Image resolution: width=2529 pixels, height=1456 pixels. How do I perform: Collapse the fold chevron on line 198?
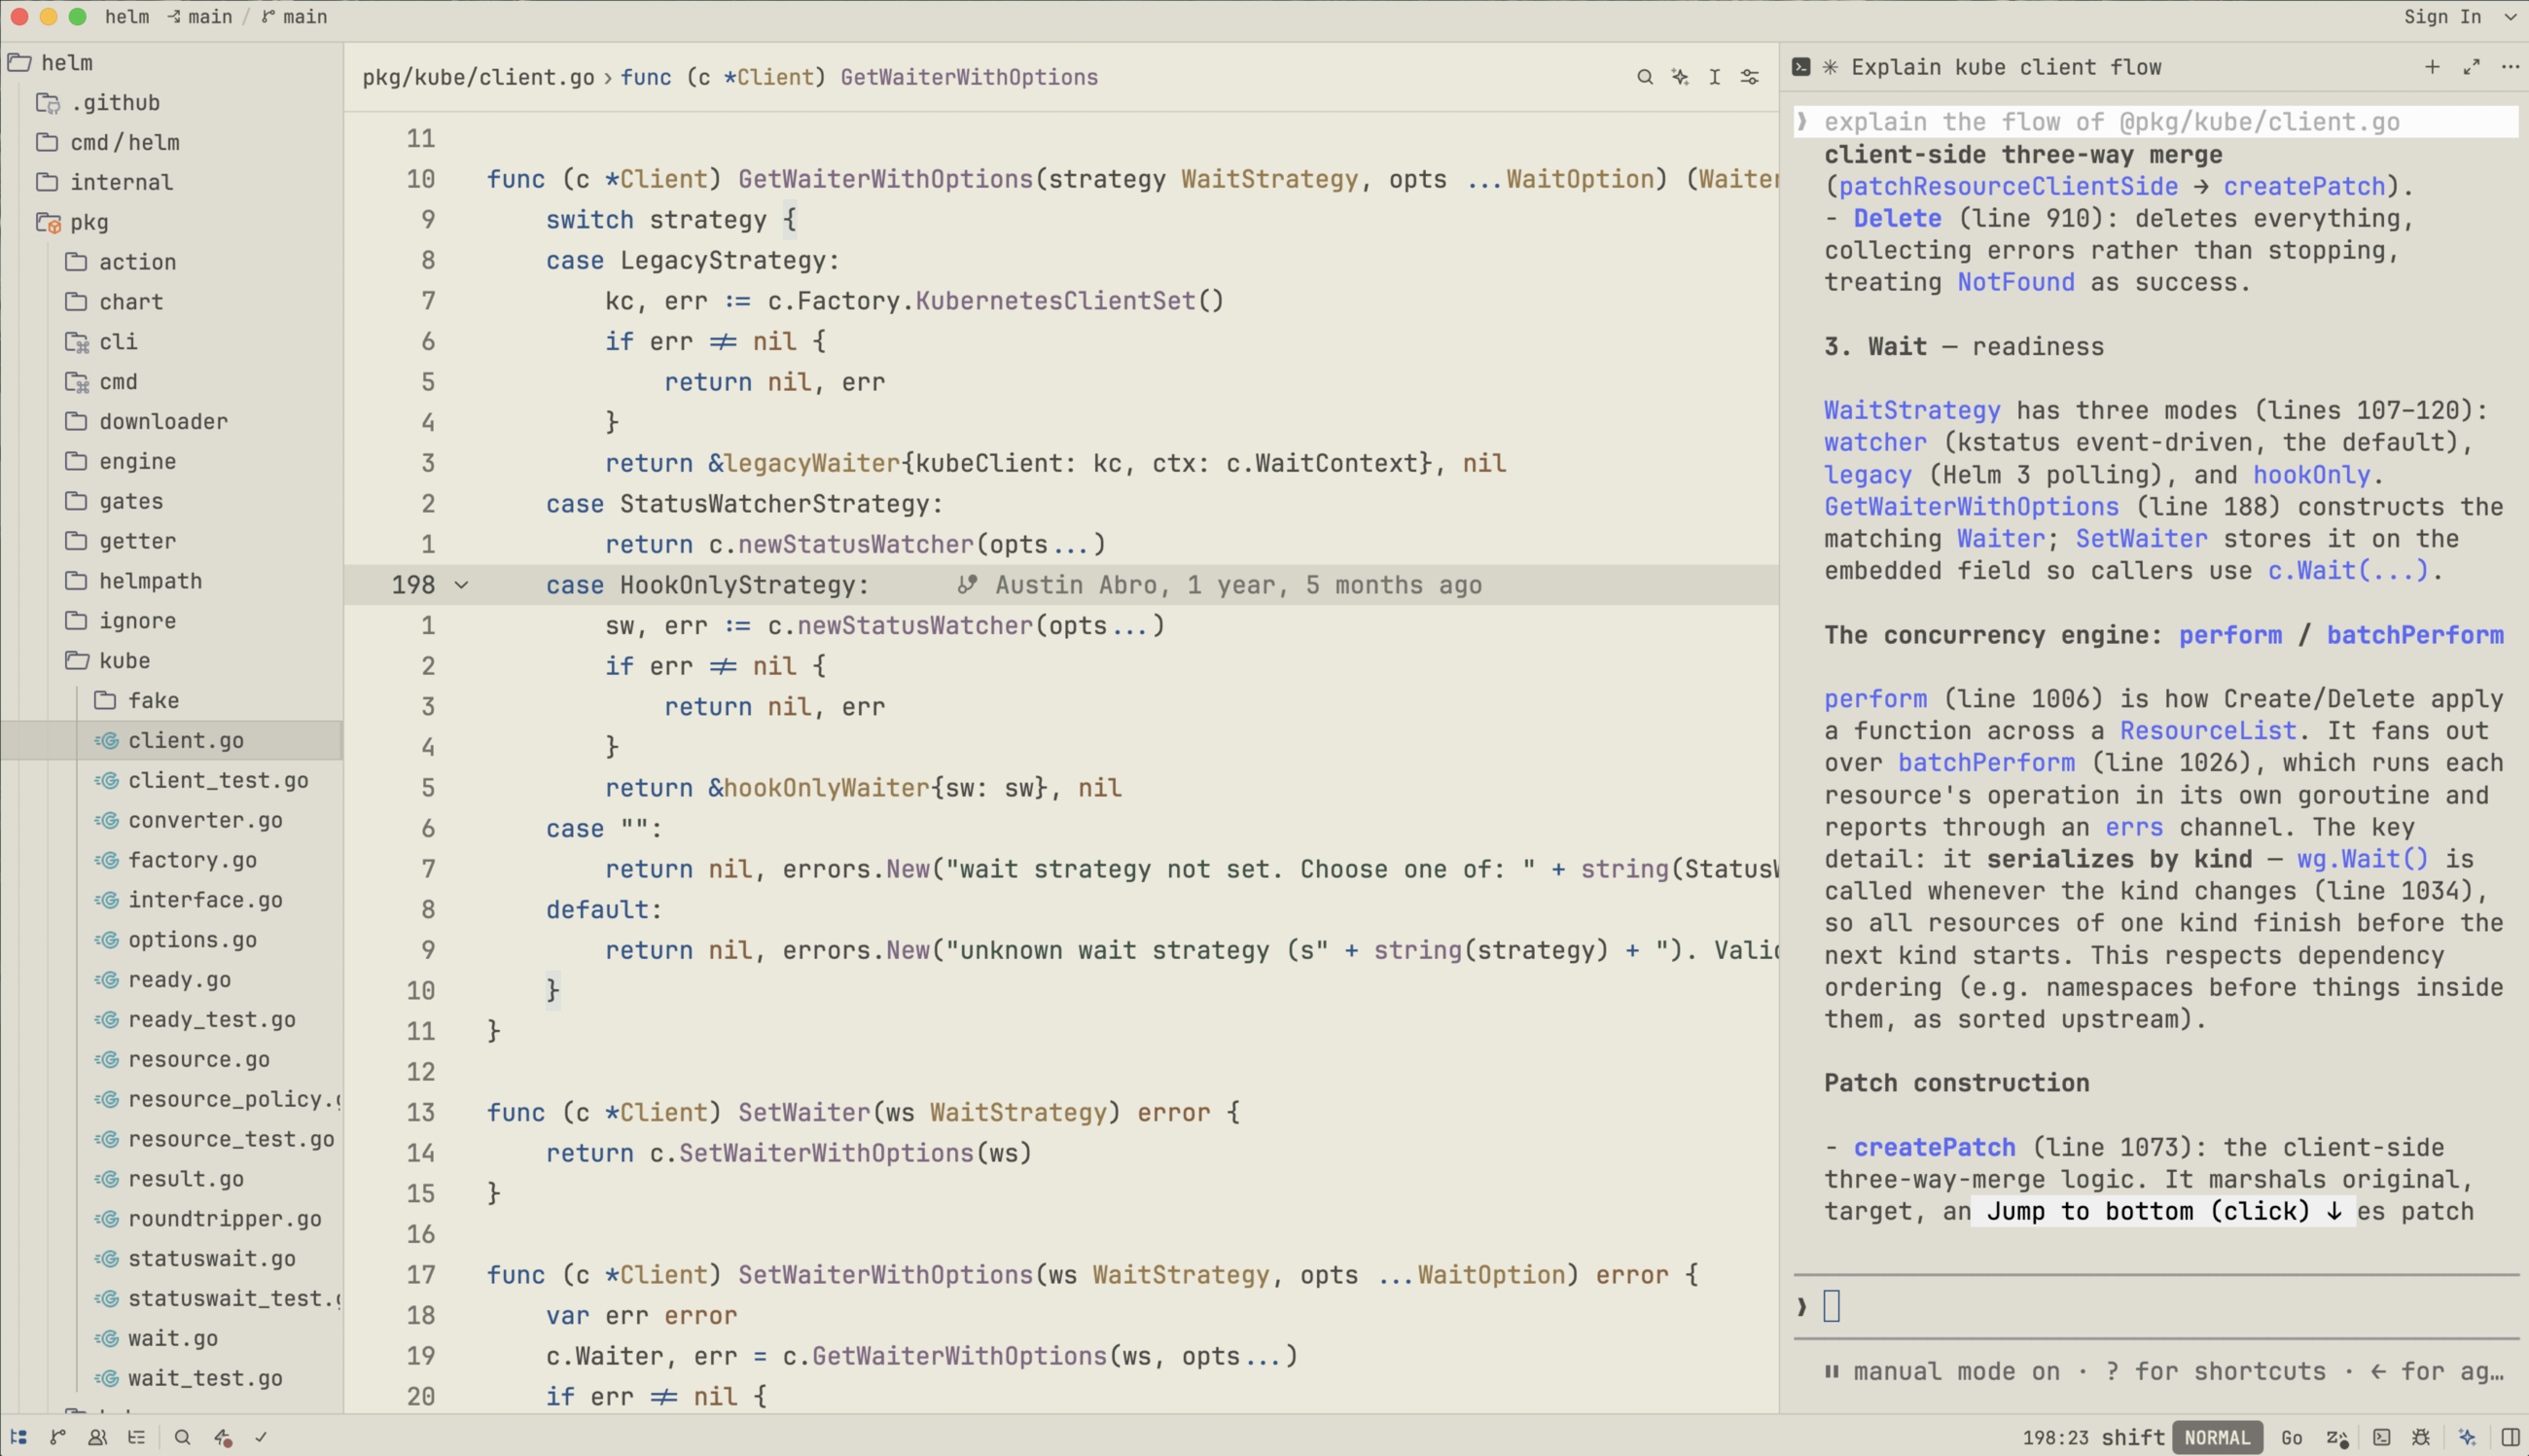click(x=461, y=585)
